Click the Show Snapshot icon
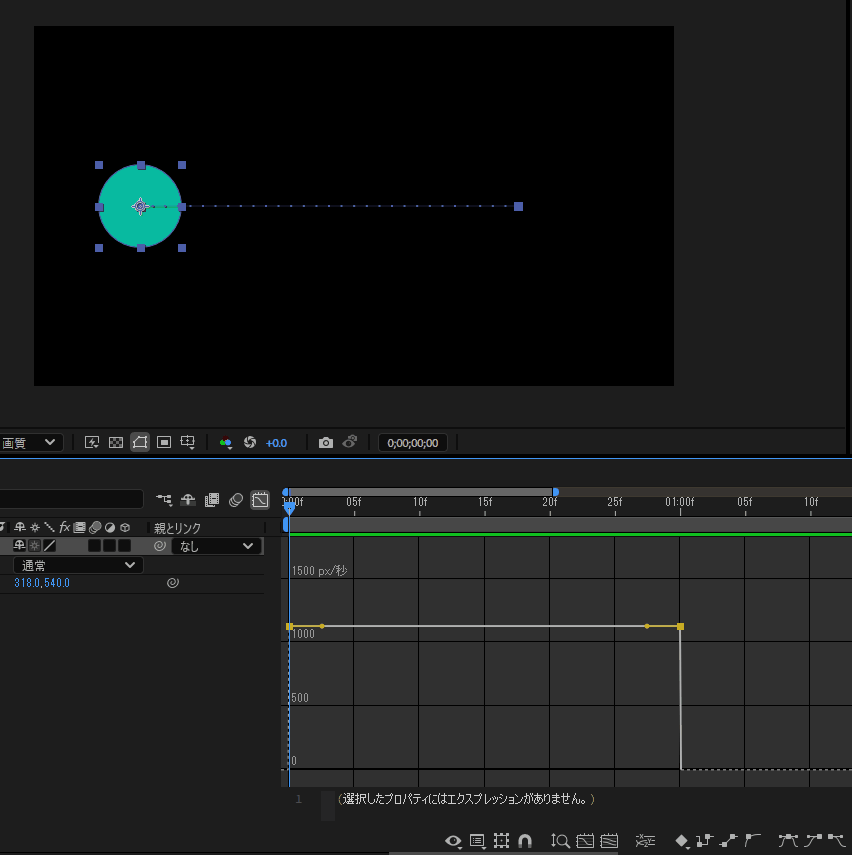This screenshot has width=852, height=855. point(350,441)
